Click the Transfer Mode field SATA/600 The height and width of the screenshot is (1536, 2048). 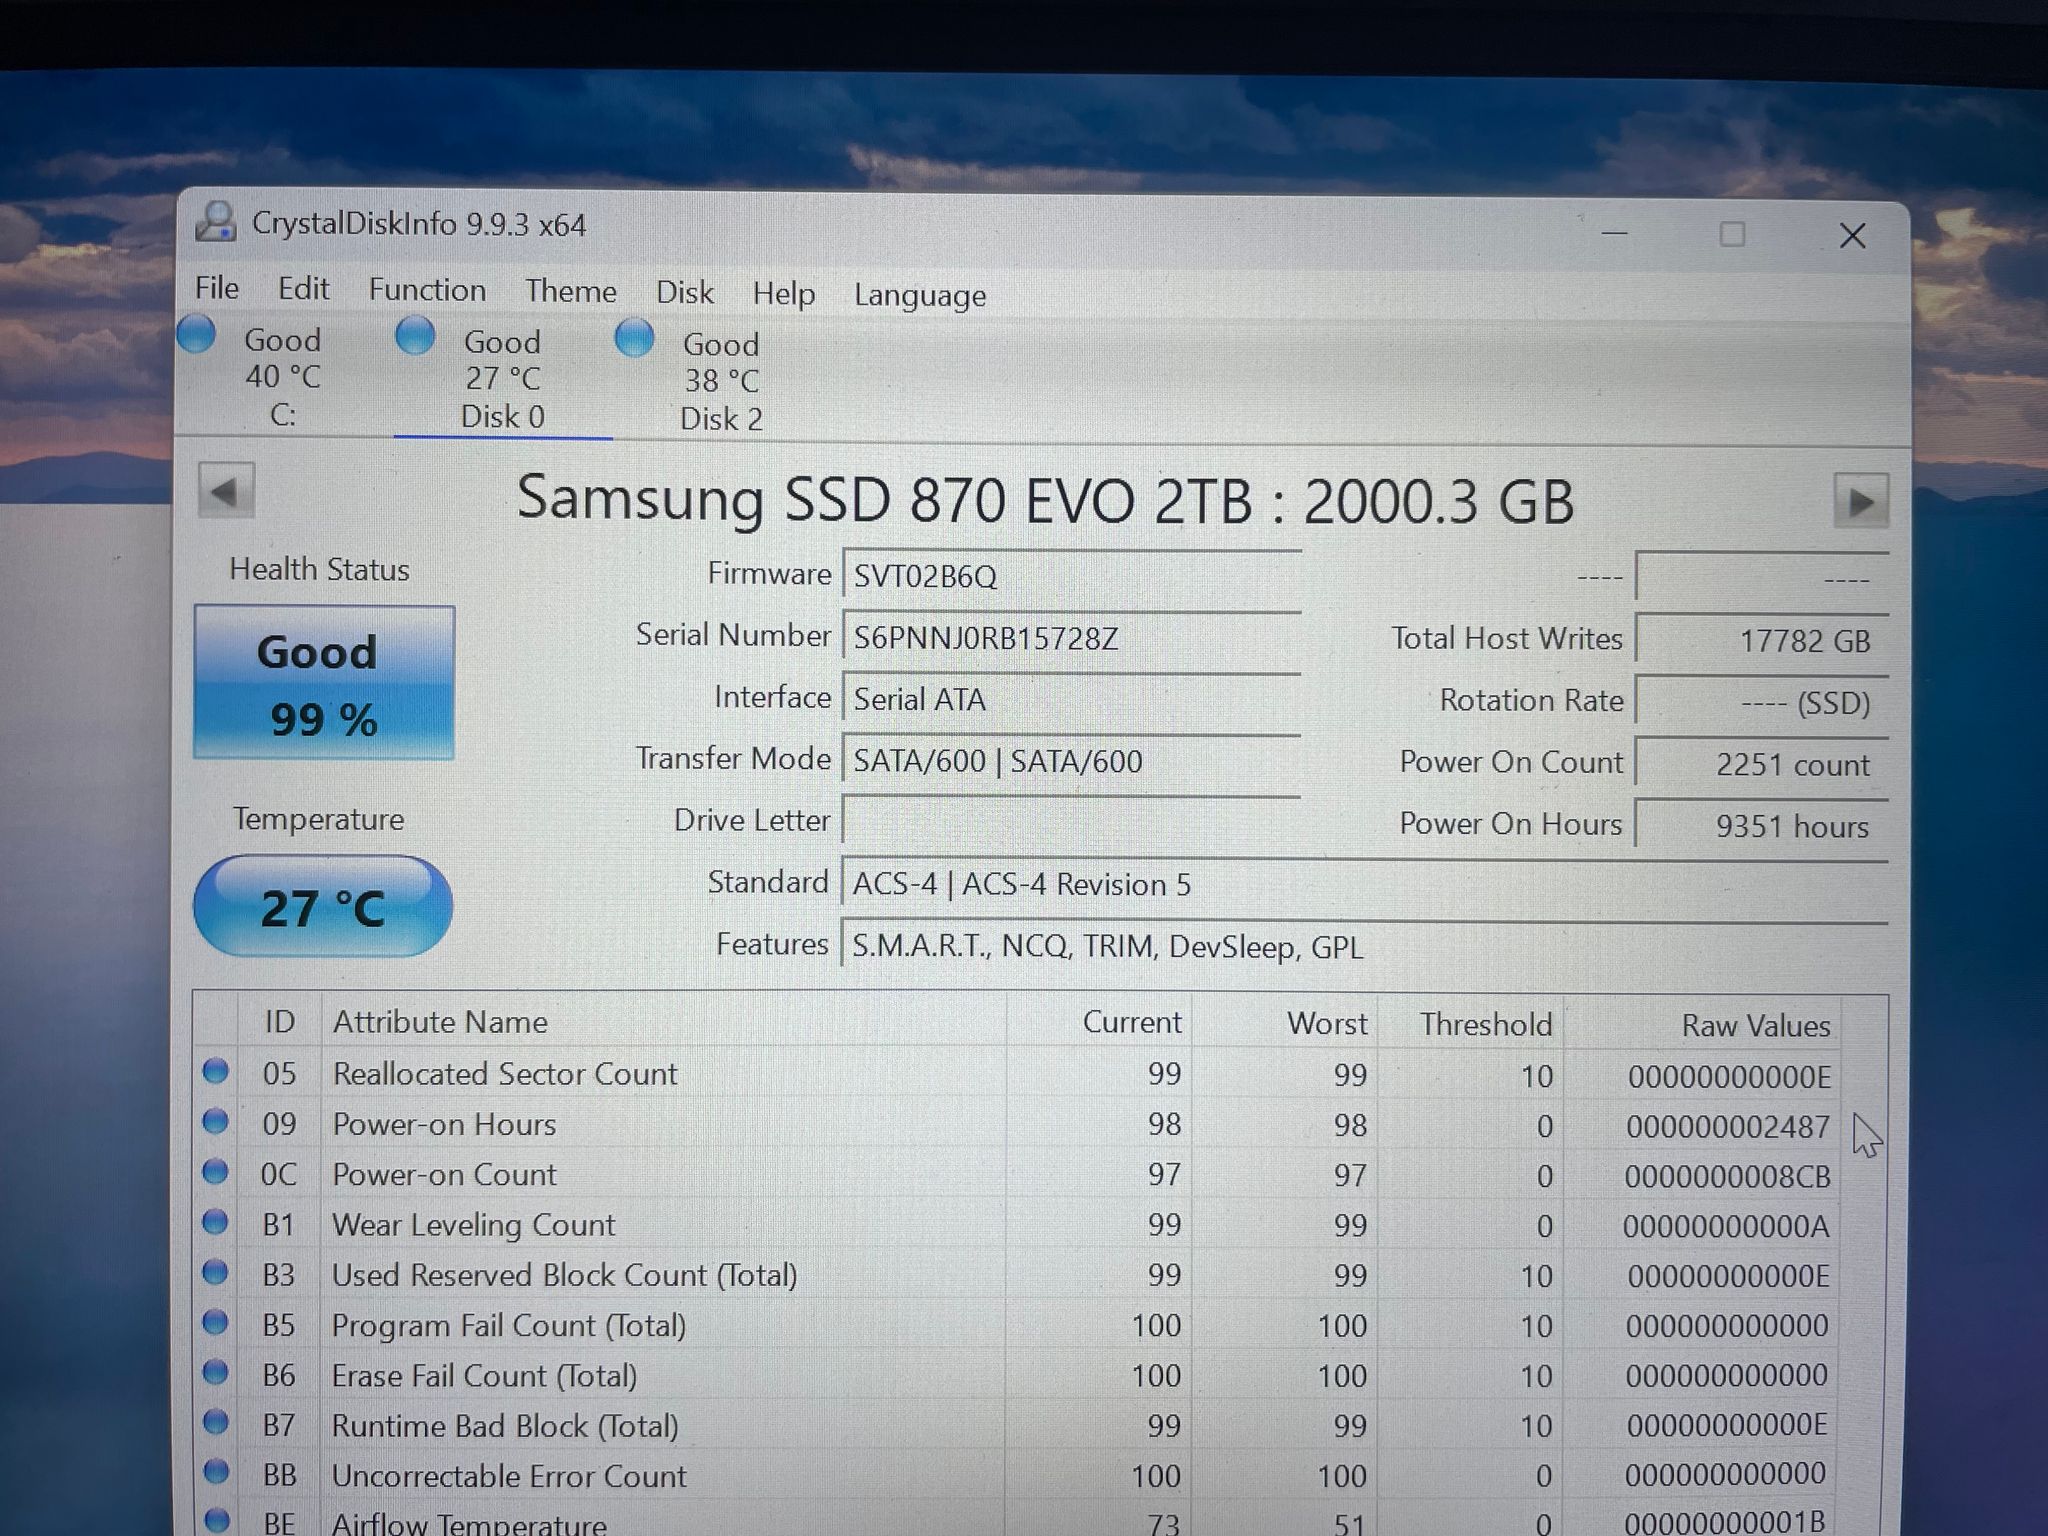1071,761
